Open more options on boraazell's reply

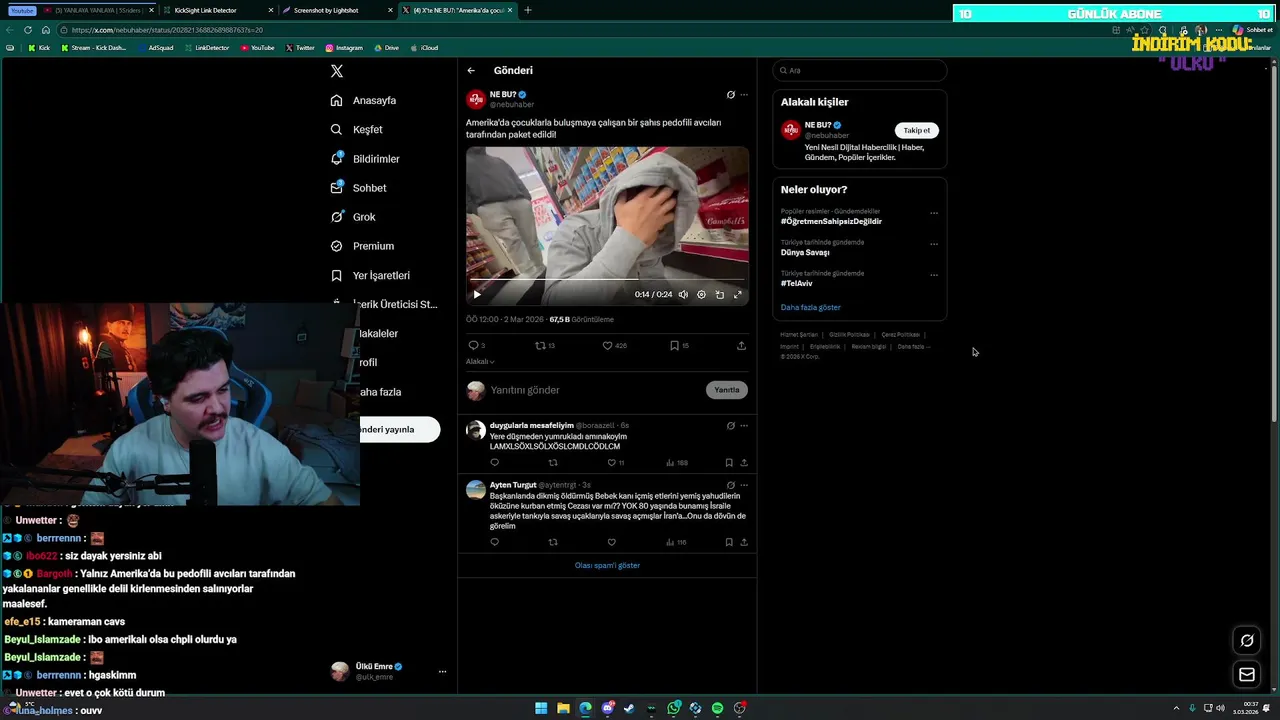click(743, 426)
